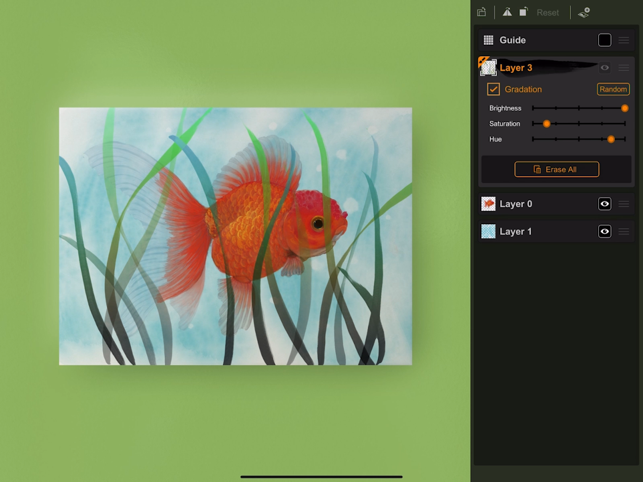Click the iPad home indicator bar
Image resolution: width=643 pixels, height=482 pixels.
tap(322, 477)
